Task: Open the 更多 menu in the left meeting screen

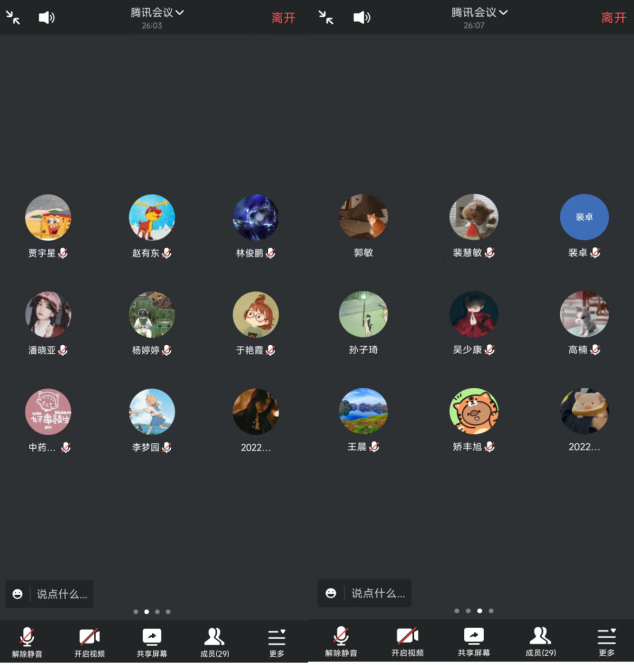Action: (x=276, y=641)
